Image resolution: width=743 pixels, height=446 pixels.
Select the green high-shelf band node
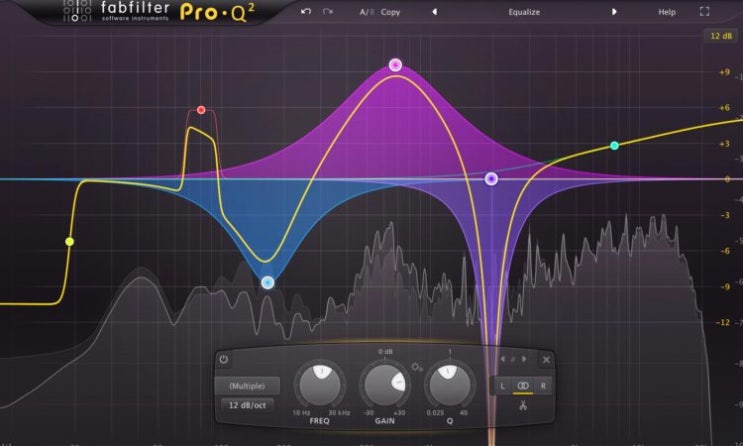pos(615,146)
